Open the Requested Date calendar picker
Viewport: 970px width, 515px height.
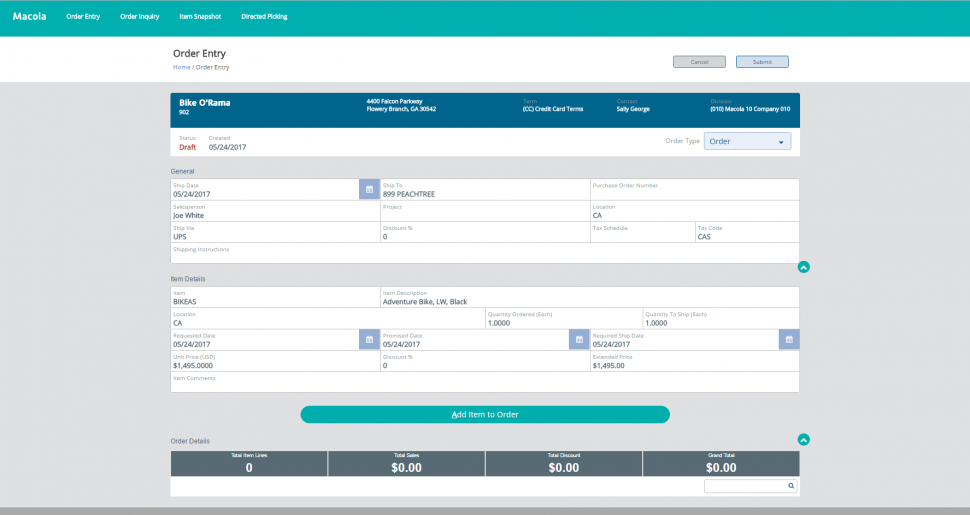click(369, 340)
